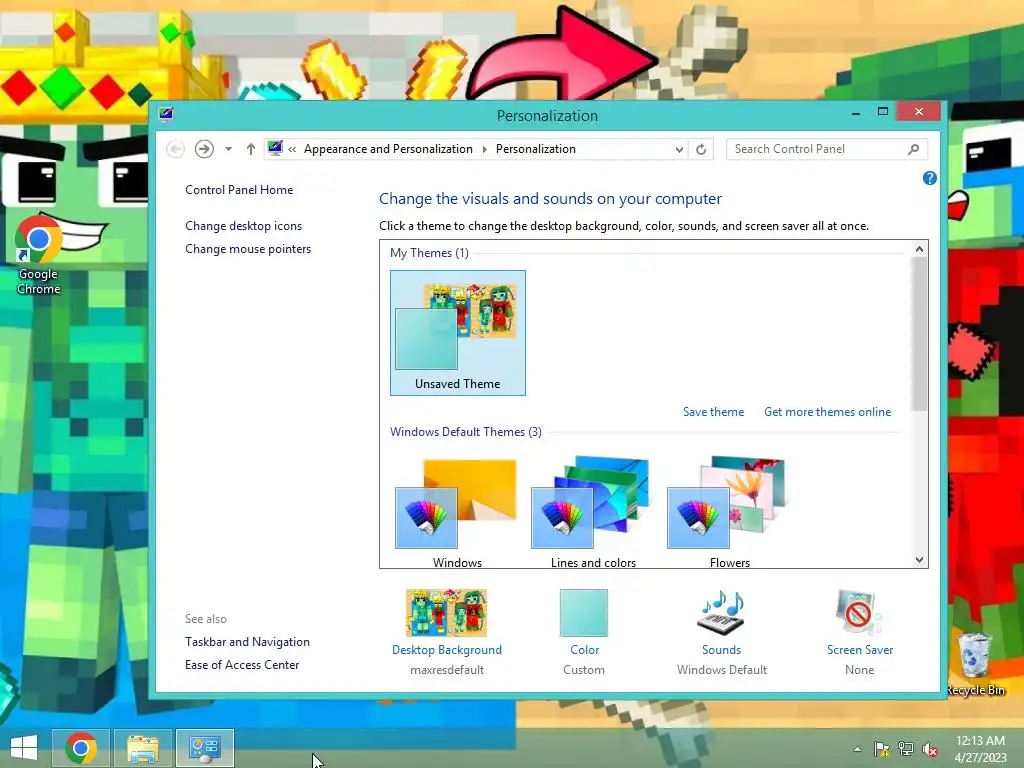Click the muted volume tray icon
Viewport: 1024px width, 768px height.
pyautogui.click(x=930, y=749)
